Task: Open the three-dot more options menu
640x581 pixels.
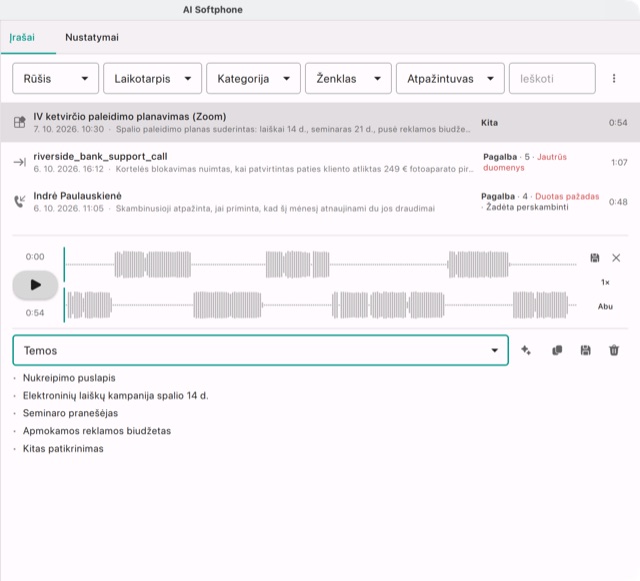Action: coord(614,78)
